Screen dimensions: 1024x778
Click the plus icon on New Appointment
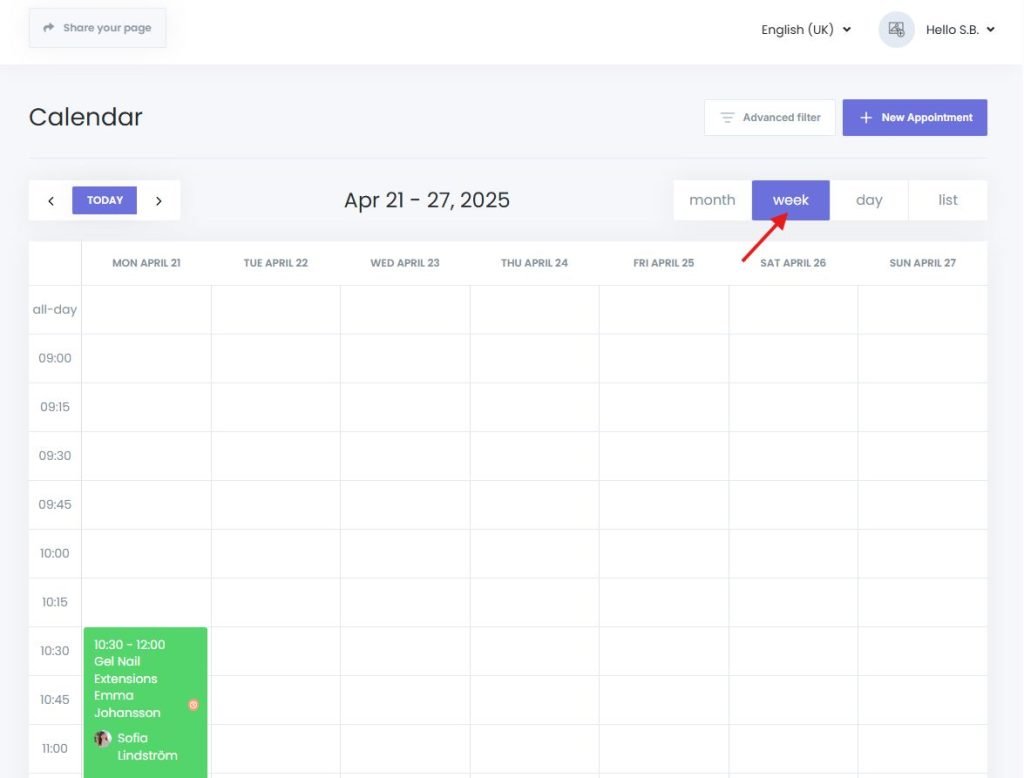pos(866,117)
